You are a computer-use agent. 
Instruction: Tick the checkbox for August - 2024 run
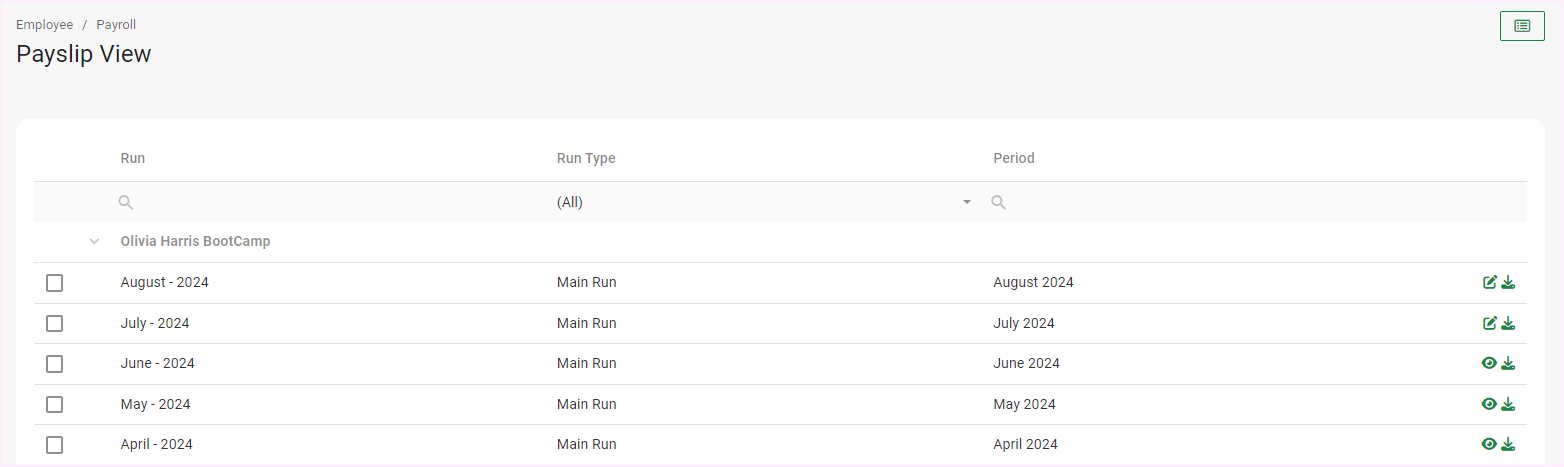coord(55,283)
